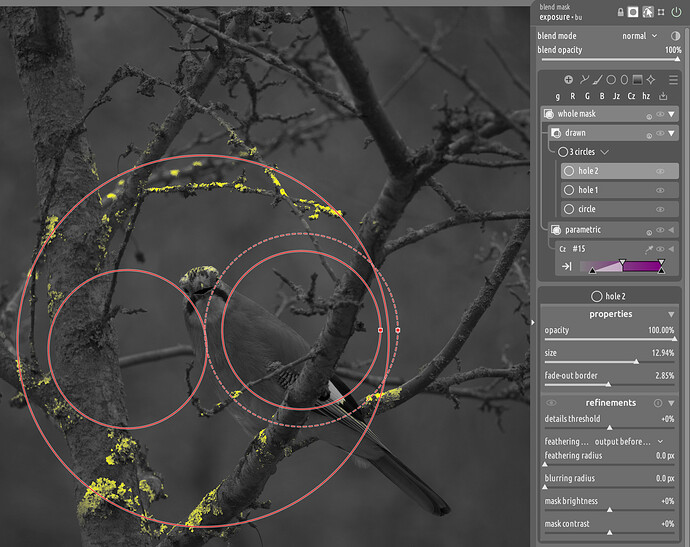Screen dimensions: 690x547
Task: Click the lock icon in exposure header
Action: (620, 13)
